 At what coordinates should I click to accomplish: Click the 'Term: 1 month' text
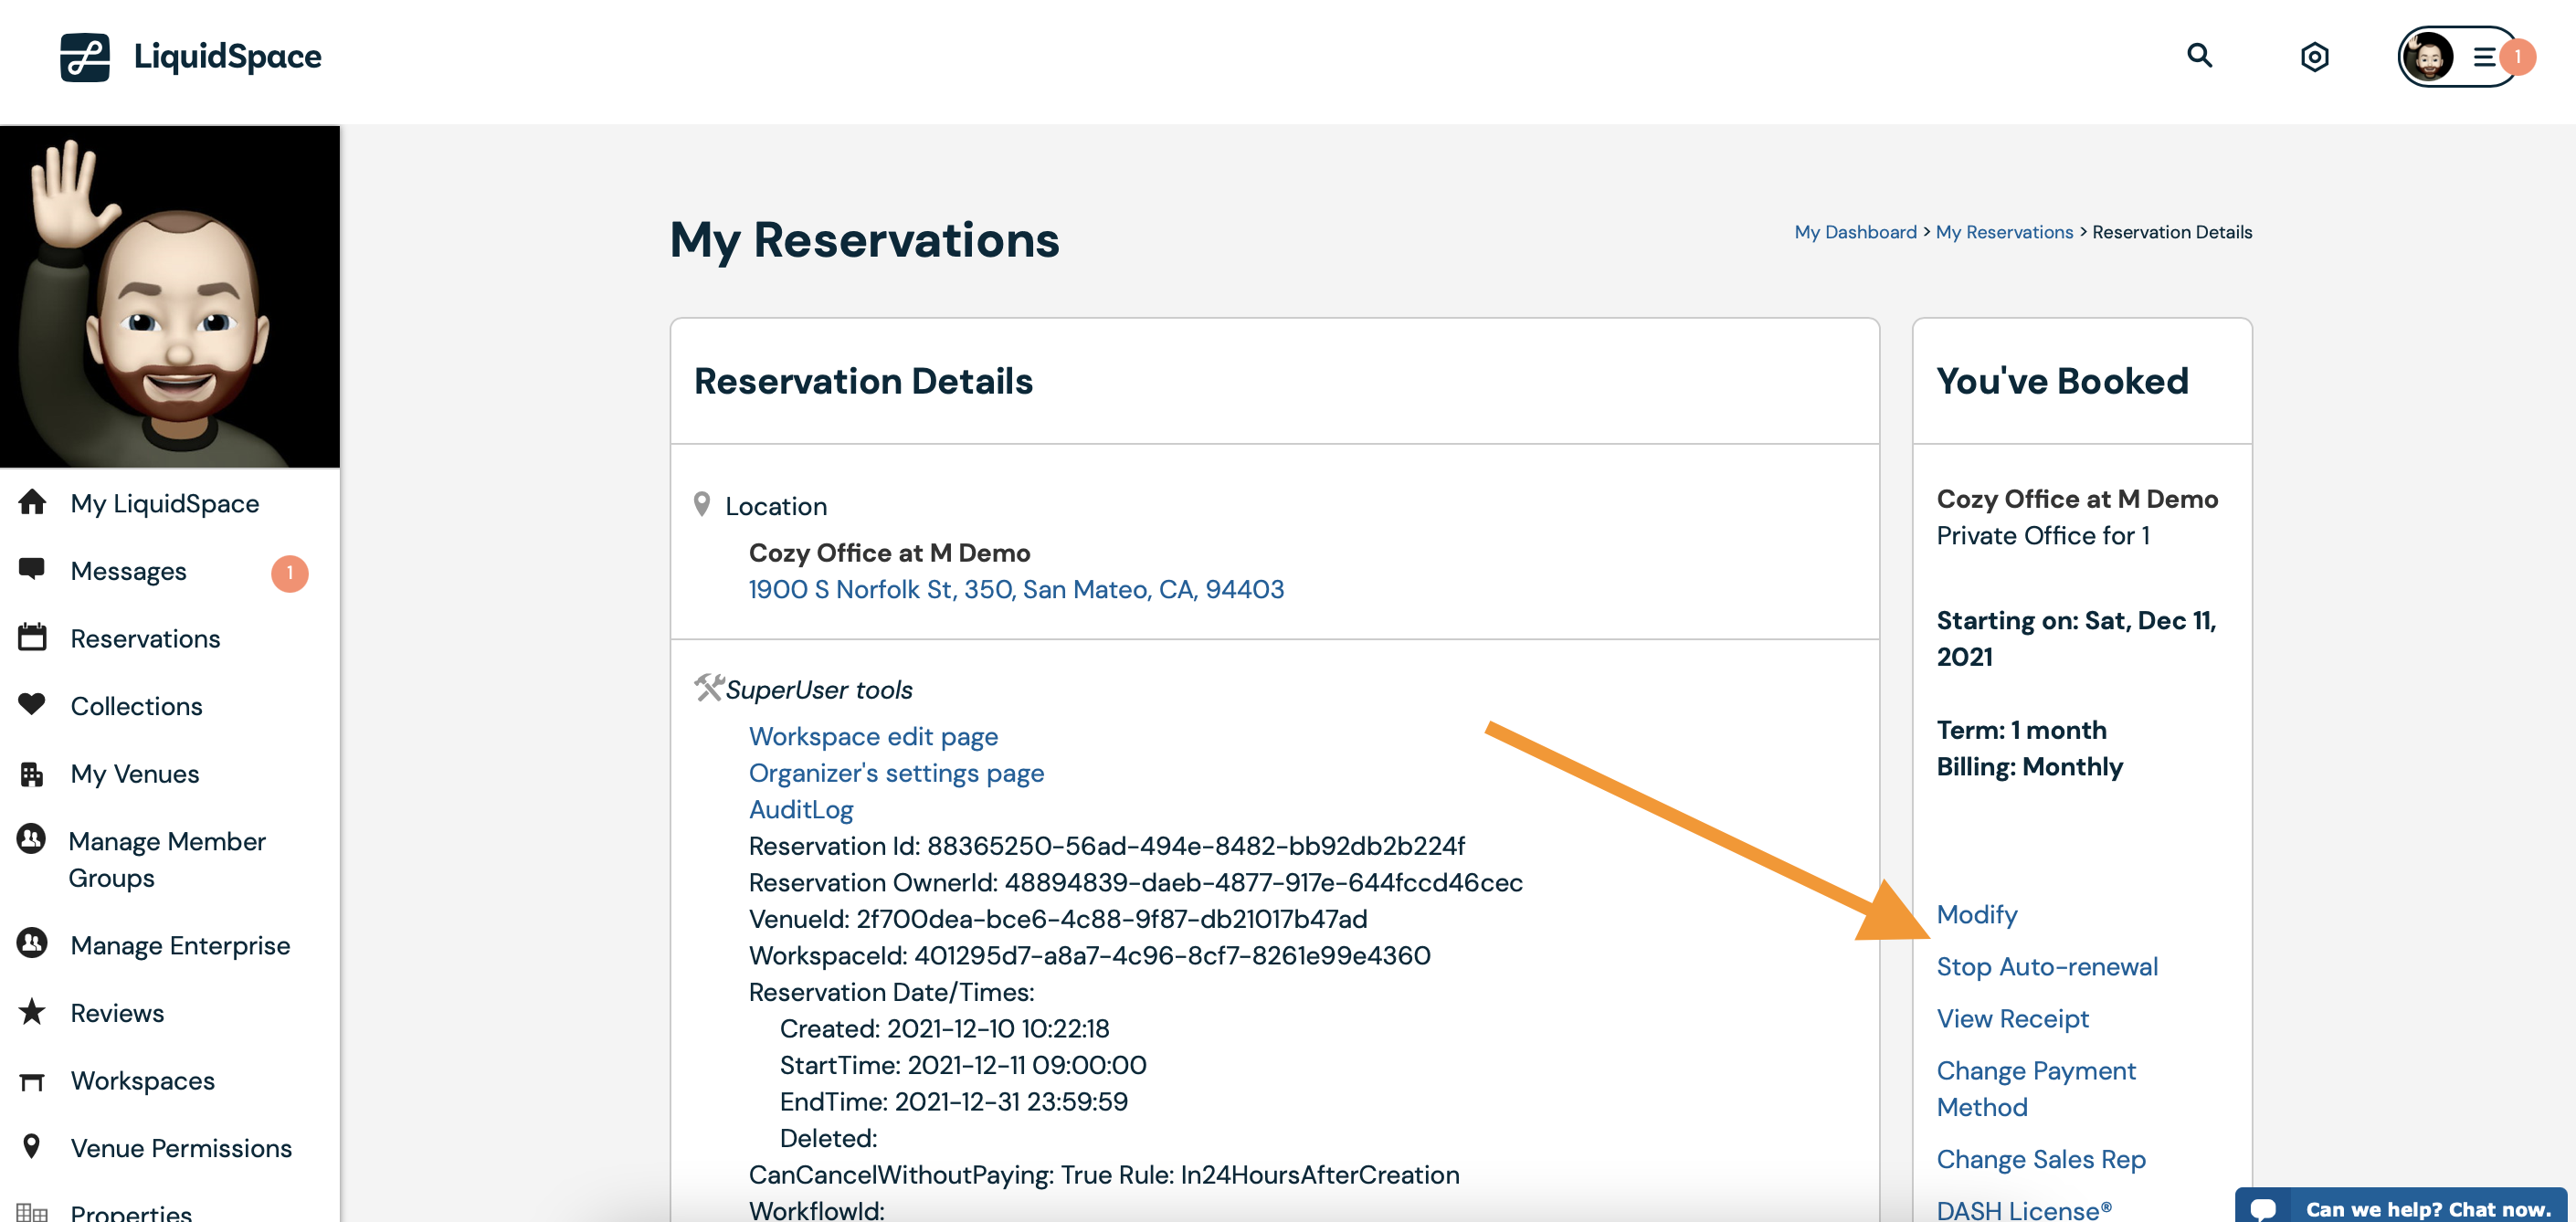pos(2021,731)
